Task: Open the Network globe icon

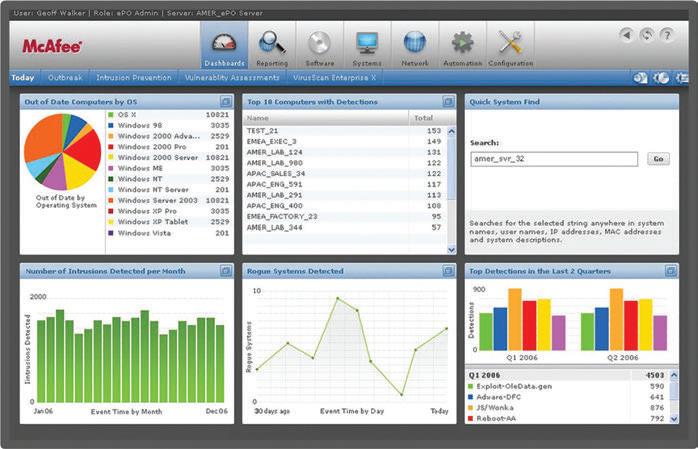Action: tap(414, 42)
